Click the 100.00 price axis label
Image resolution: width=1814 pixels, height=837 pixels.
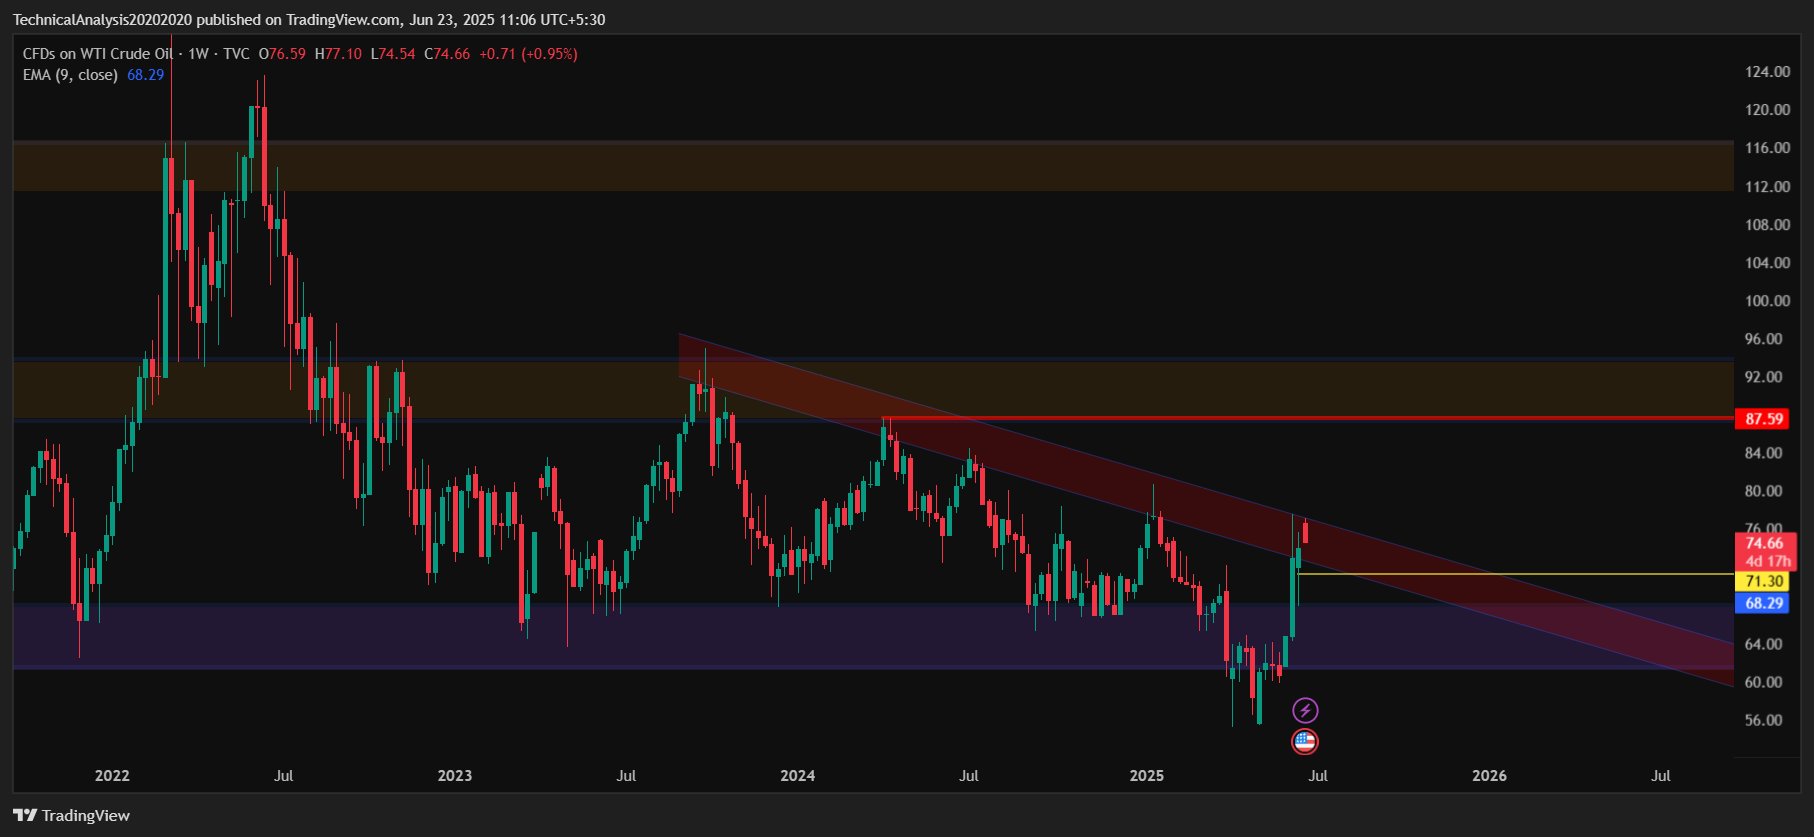(1767, 301)
